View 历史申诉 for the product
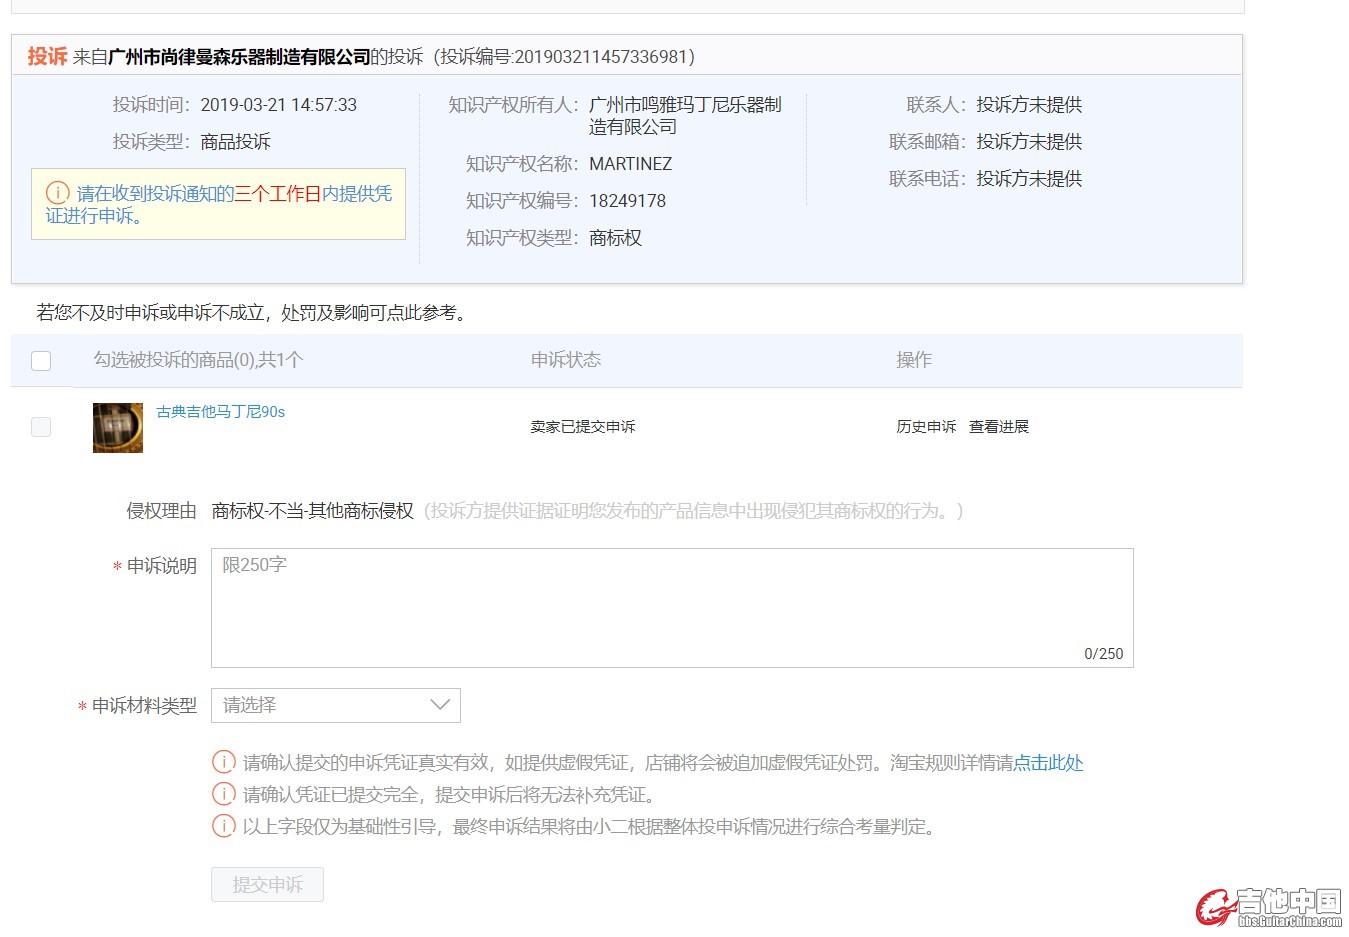Screen dimensions: 1349x937 point(926,427)
